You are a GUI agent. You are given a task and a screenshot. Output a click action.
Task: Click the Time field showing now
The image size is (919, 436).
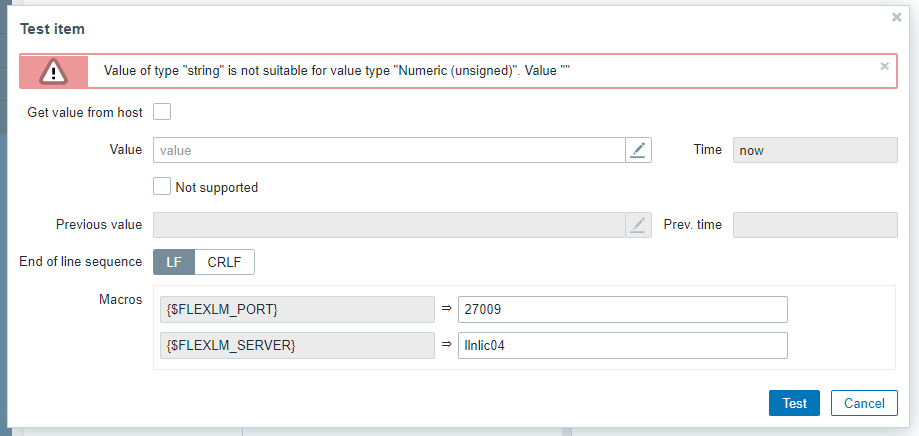pyautogui.click(x=815, y=150)
